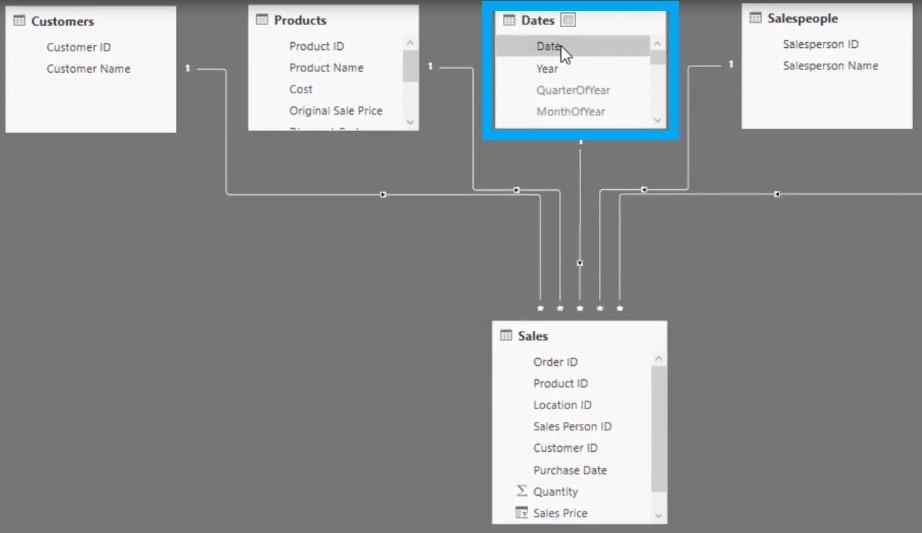922x533 pixels.
Task: Click the Dates table header icon
Action: click(x=509, y=20)
